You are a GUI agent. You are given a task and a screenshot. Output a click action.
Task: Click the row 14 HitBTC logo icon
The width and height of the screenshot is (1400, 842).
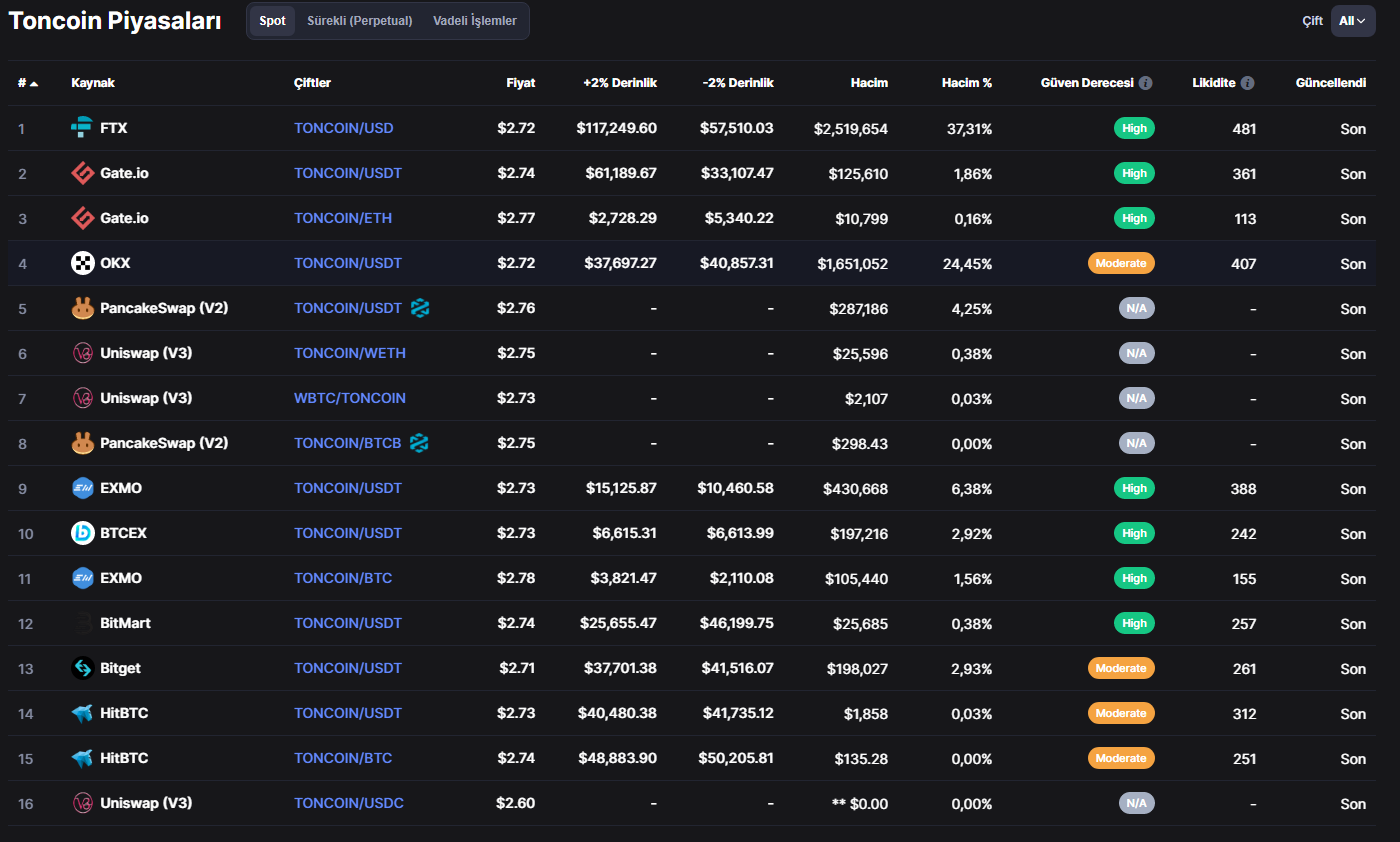tap(82, 713)
